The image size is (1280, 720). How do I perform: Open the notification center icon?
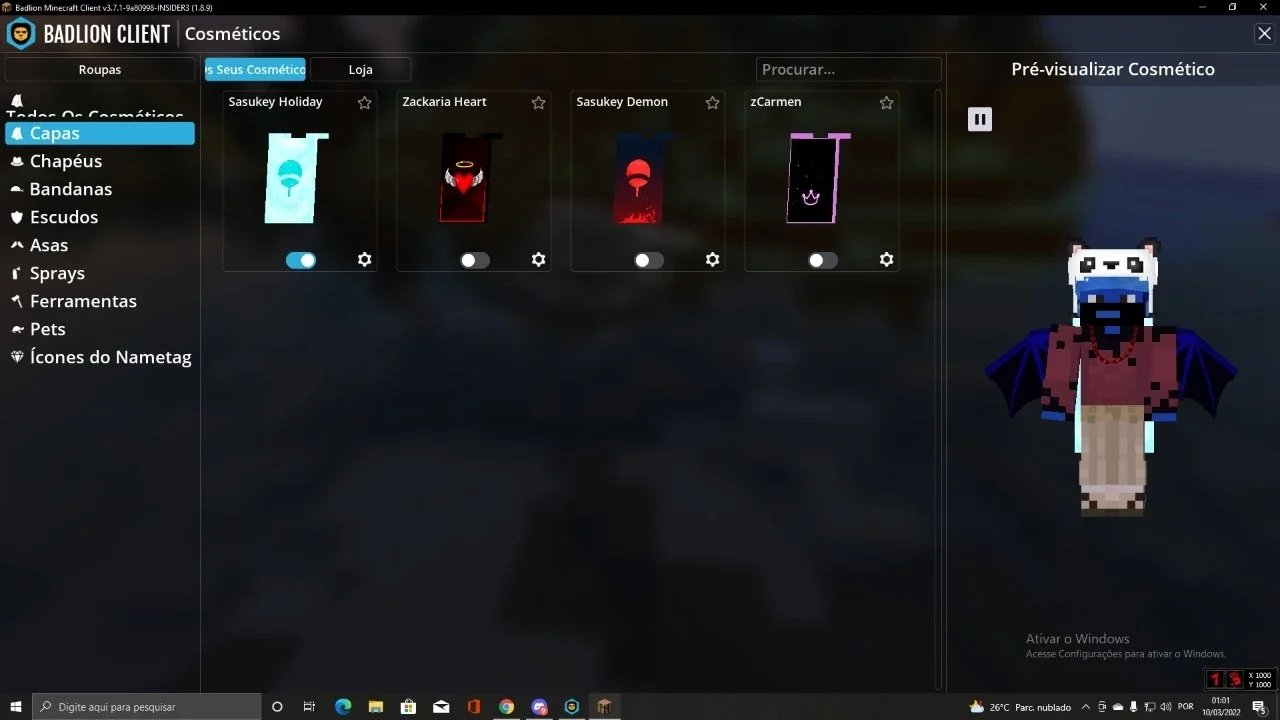pyautogui.click(x=1259, y=707)
